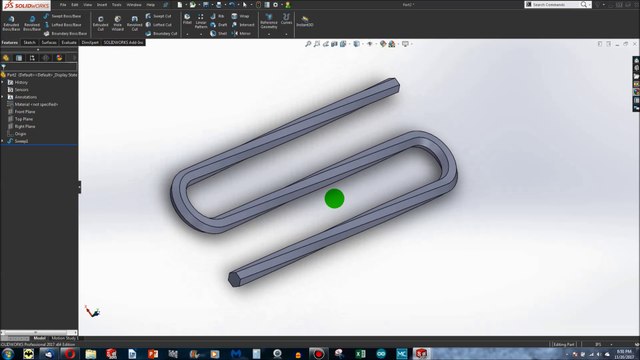The width and height of the screenshot is (640, 360).
Task: Click the Save icon in top toolbar
Action: pos(206,5)
